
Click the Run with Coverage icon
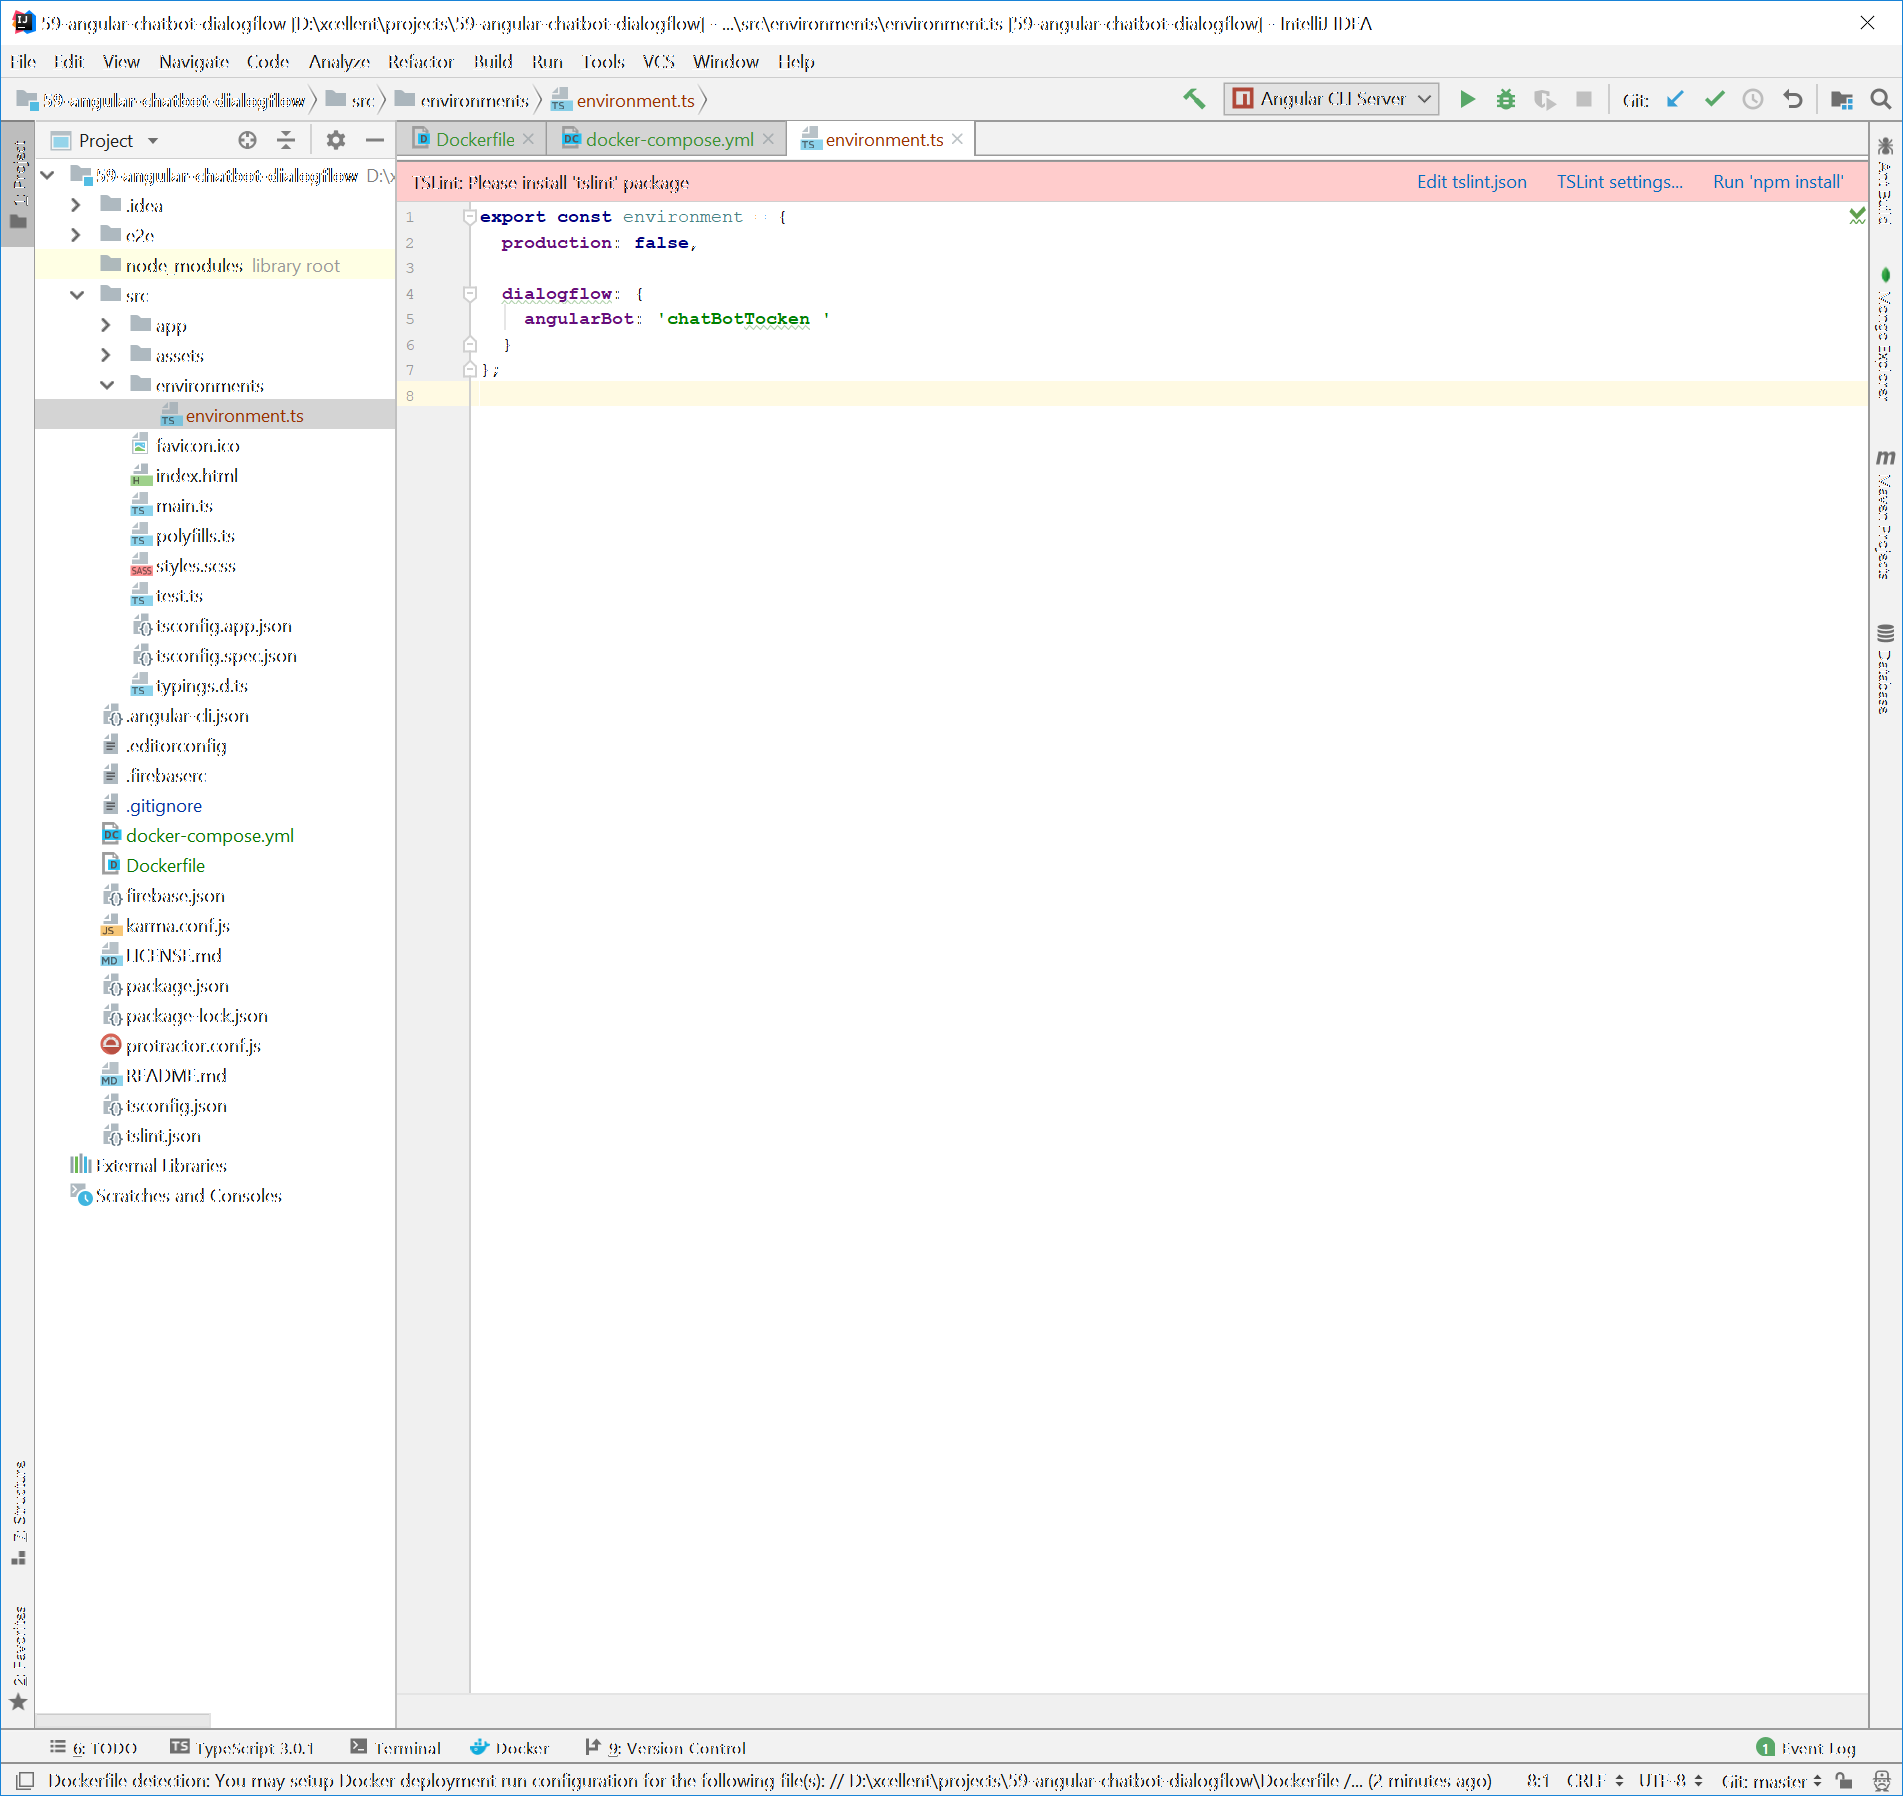click(x=1545, y=99)
